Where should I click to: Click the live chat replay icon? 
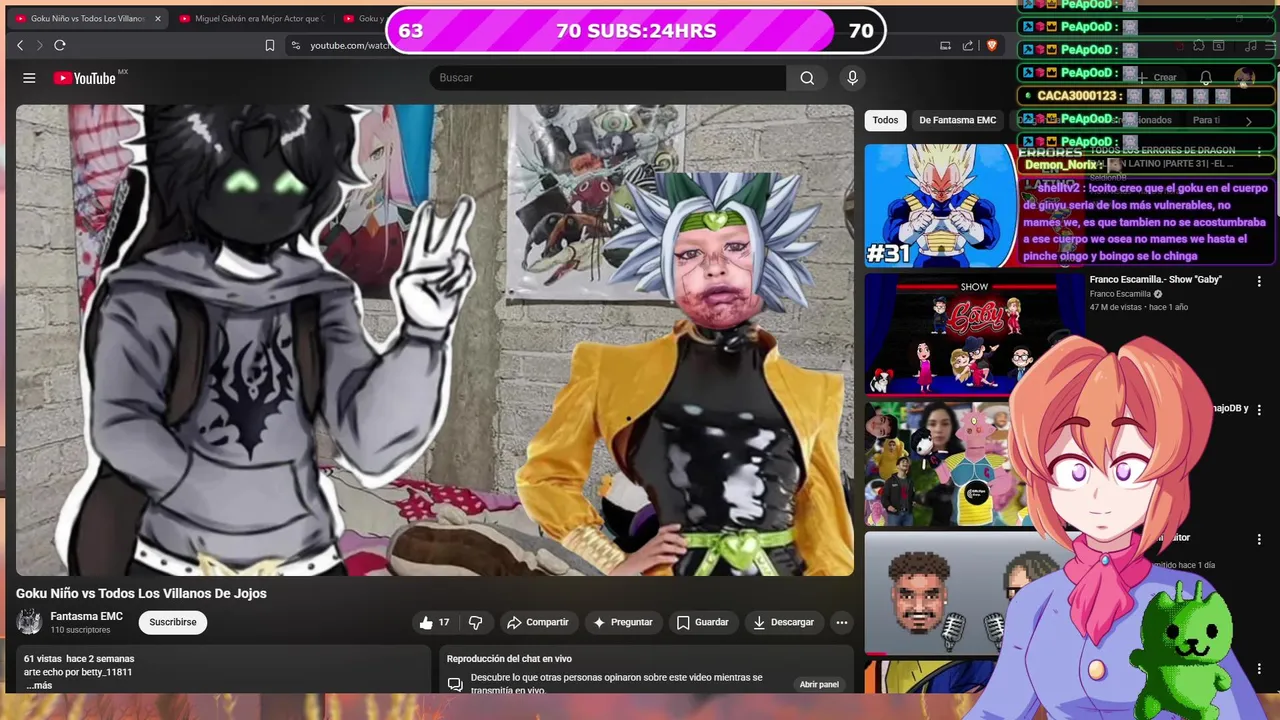coord(455,684)
